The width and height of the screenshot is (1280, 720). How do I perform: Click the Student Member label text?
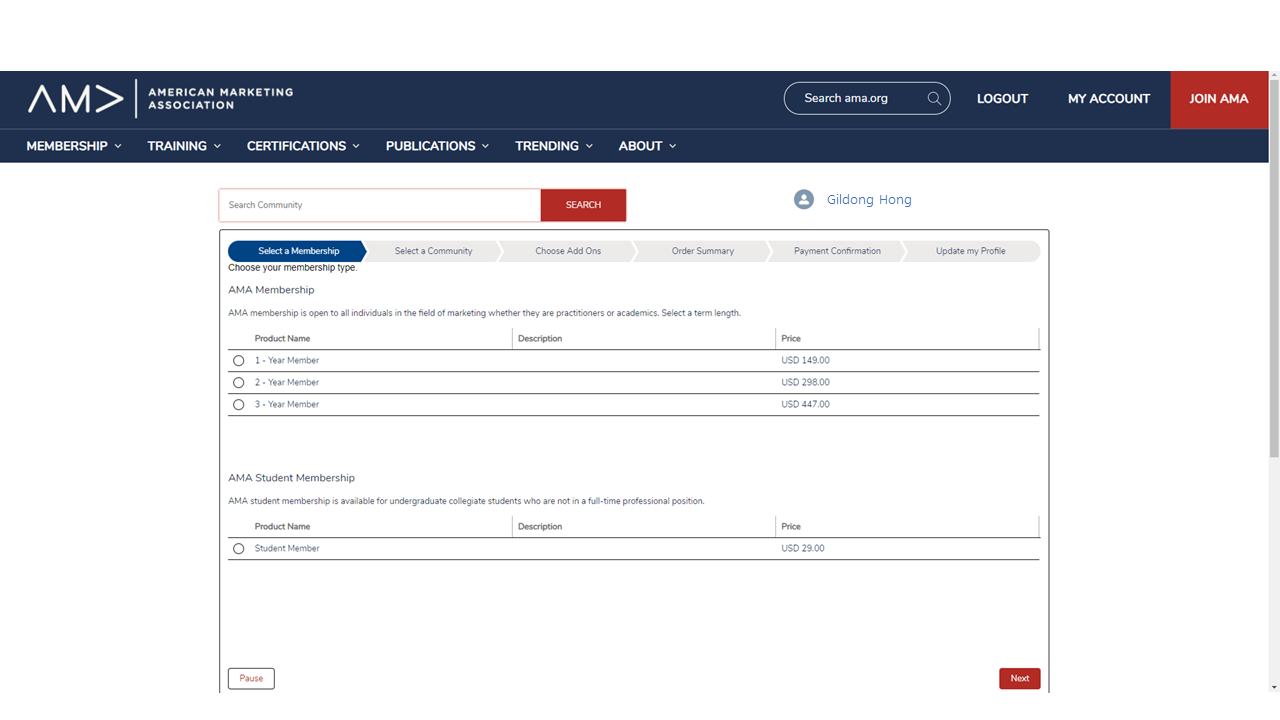[287, 549]
